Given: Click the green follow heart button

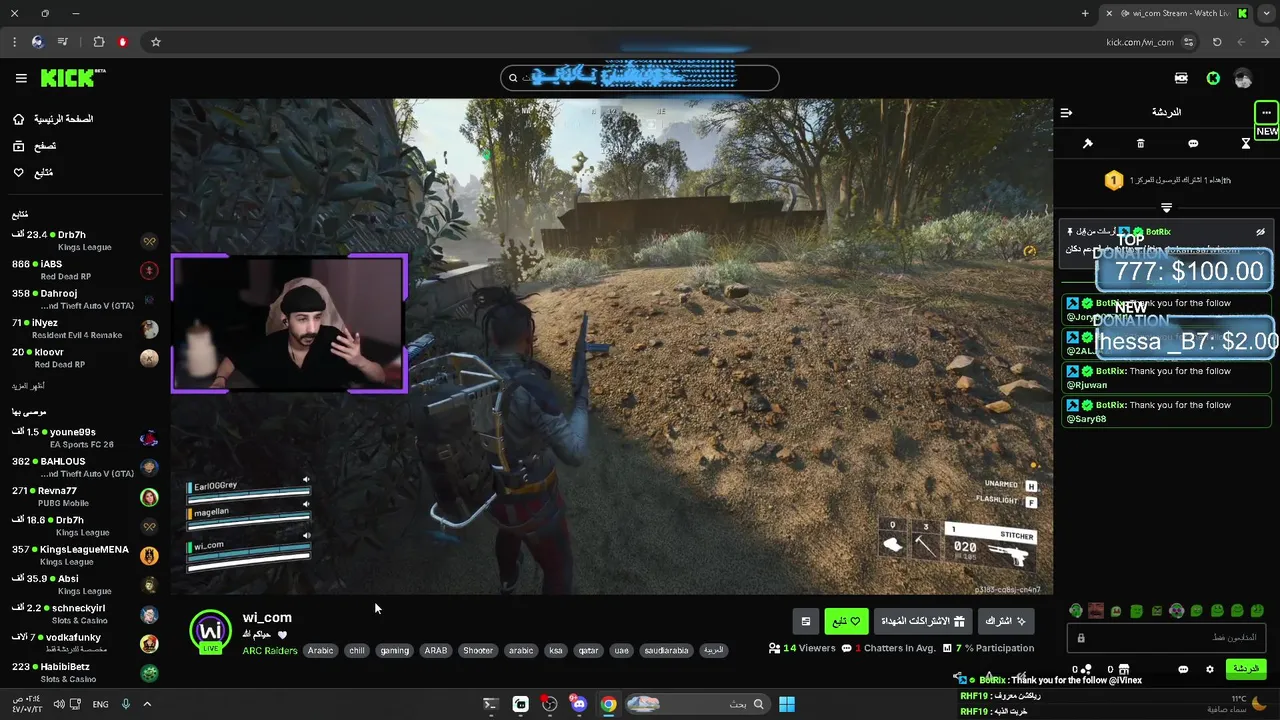Looking at the screenshot, I should (846, 621).
